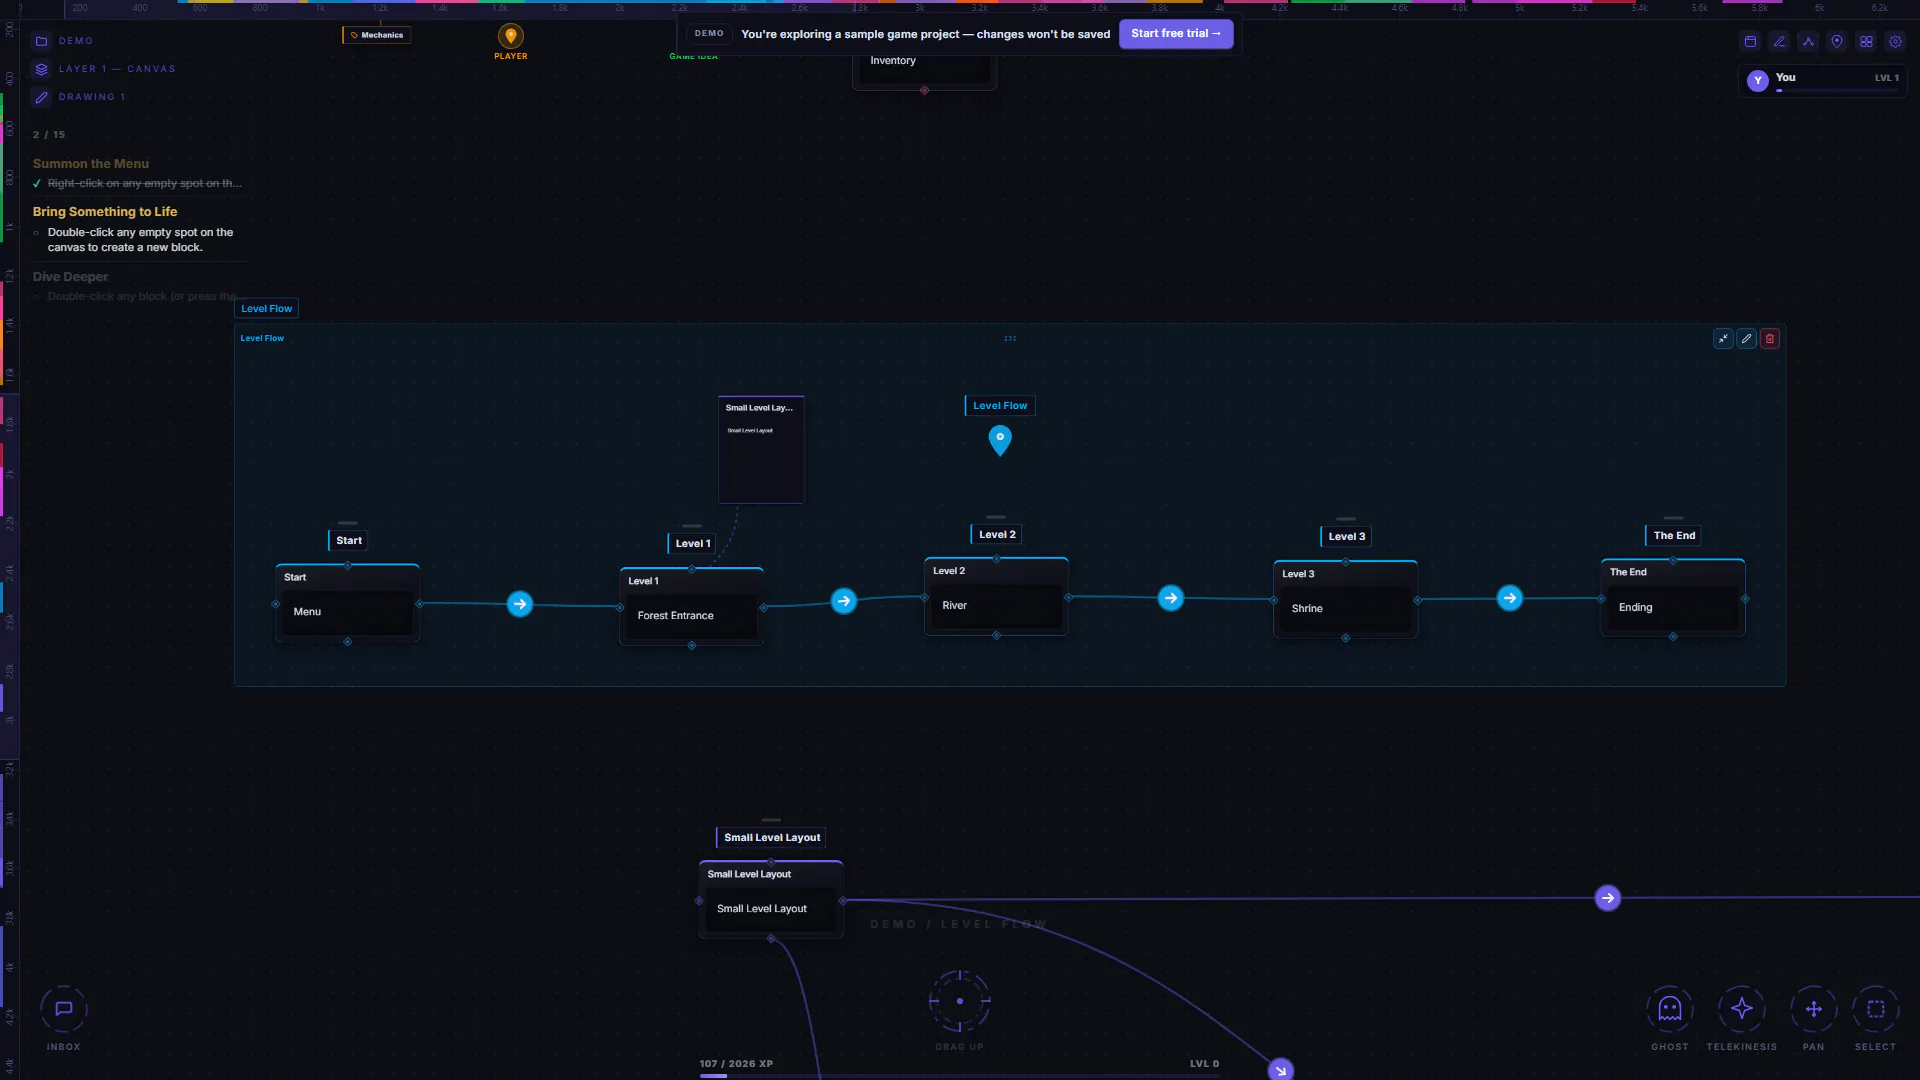Collapse the Level Flow frame with the shrink icon
This screenshot has width=1920, height=1080.
1723,339
